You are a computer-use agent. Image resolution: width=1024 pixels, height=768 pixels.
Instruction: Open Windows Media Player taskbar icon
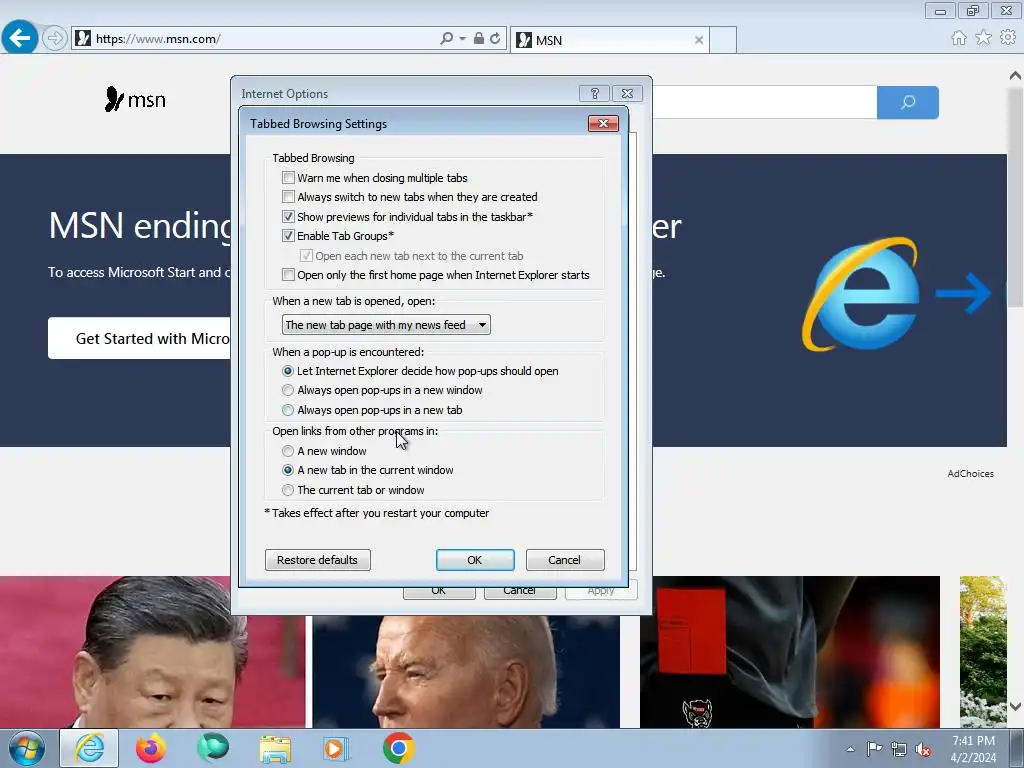(x=336, y=748)
